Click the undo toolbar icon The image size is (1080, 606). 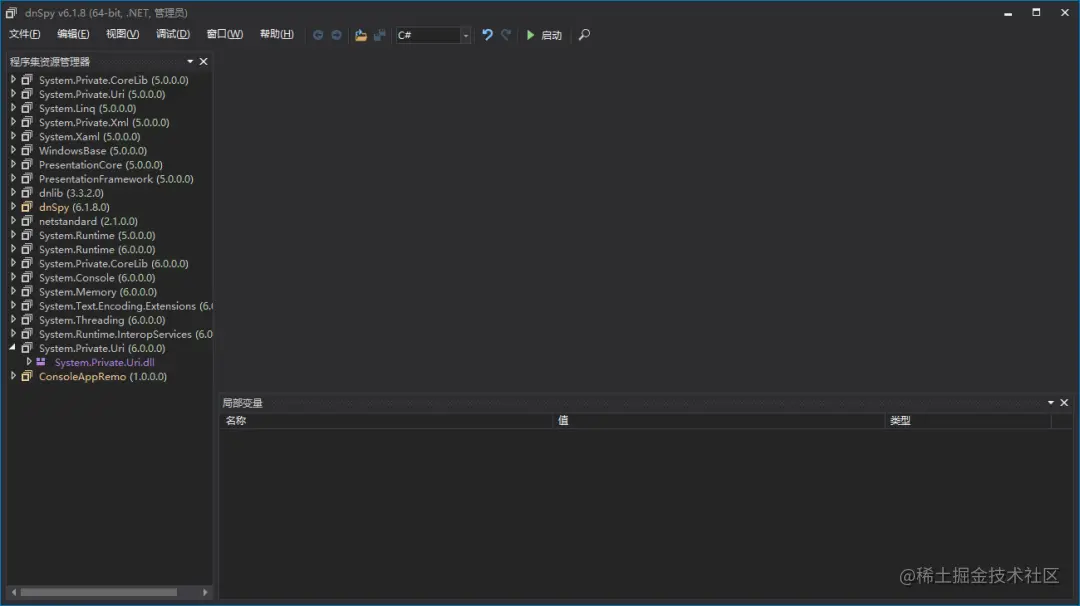(487, 34)
